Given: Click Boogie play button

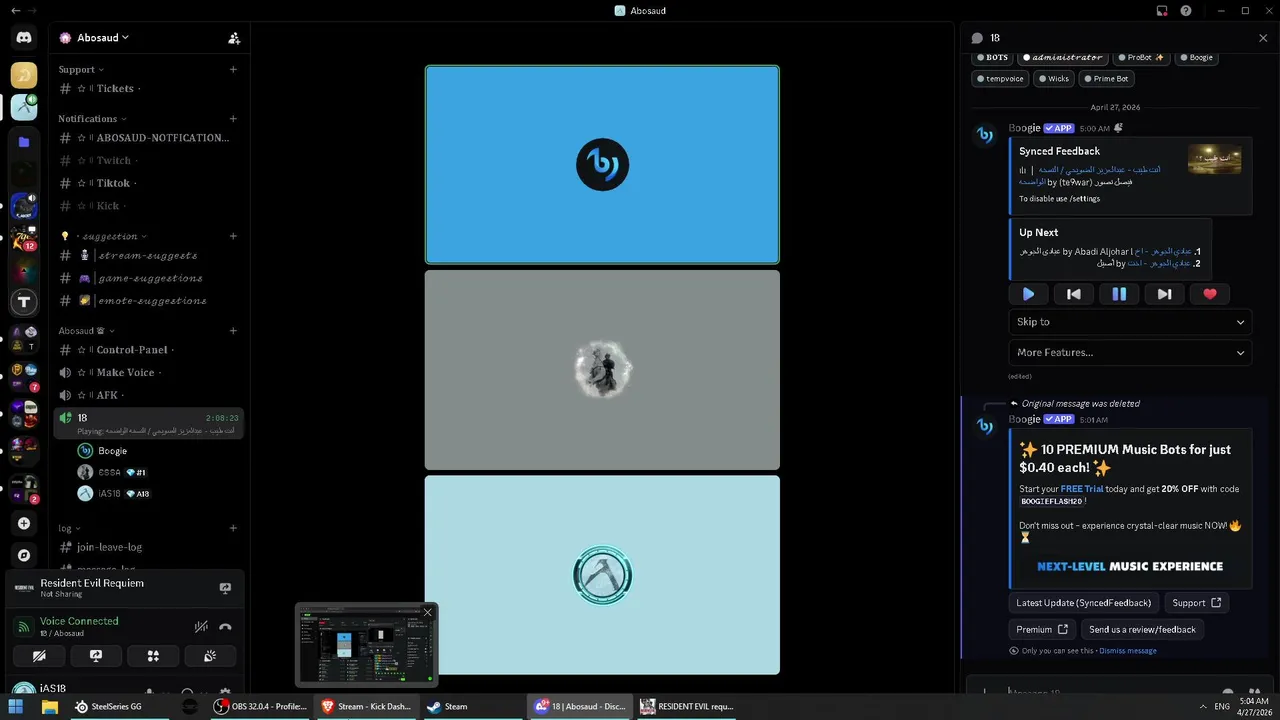Looking at the screenshot, I should click(x=1028, y=294).
